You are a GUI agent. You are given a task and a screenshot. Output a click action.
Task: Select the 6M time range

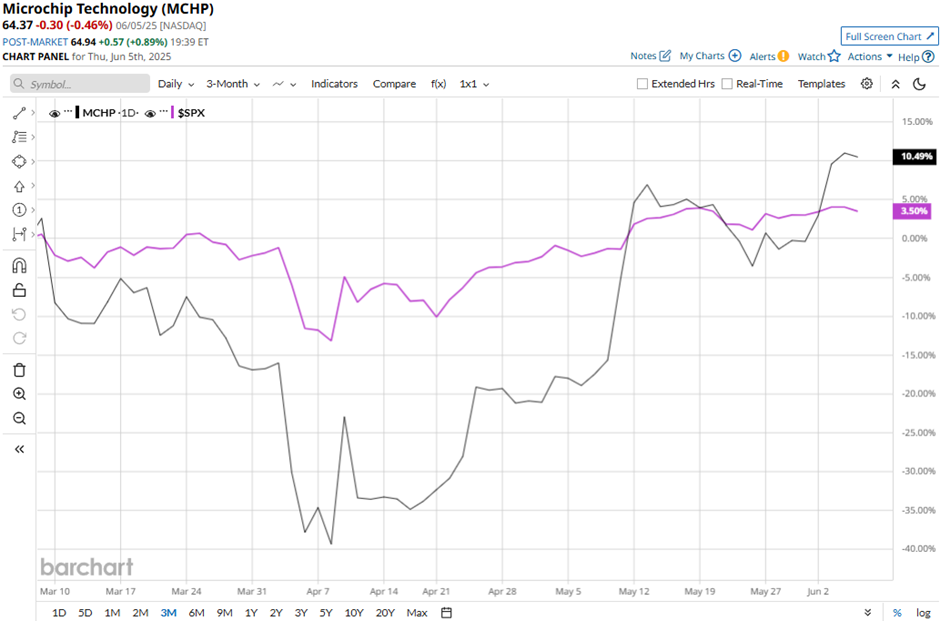coord(197,613)
